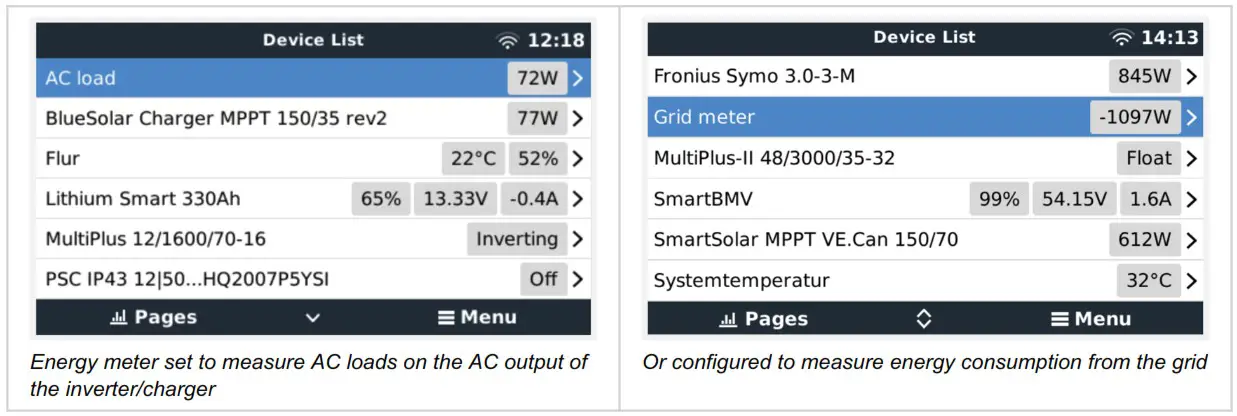Open Menu in left device list
This screenshot has width=1237, height=416.
477,318
